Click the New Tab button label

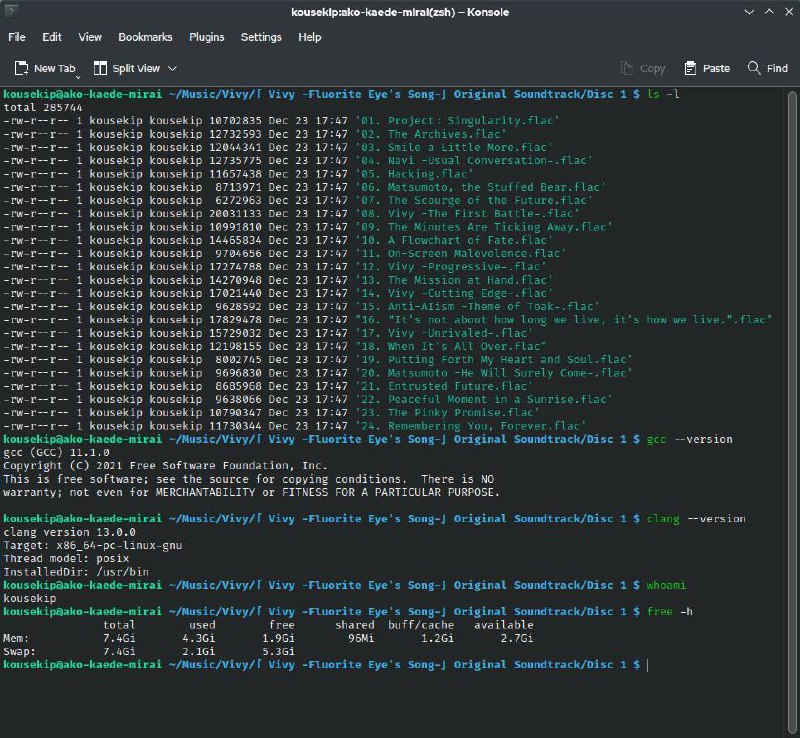(x=55, y=68)
